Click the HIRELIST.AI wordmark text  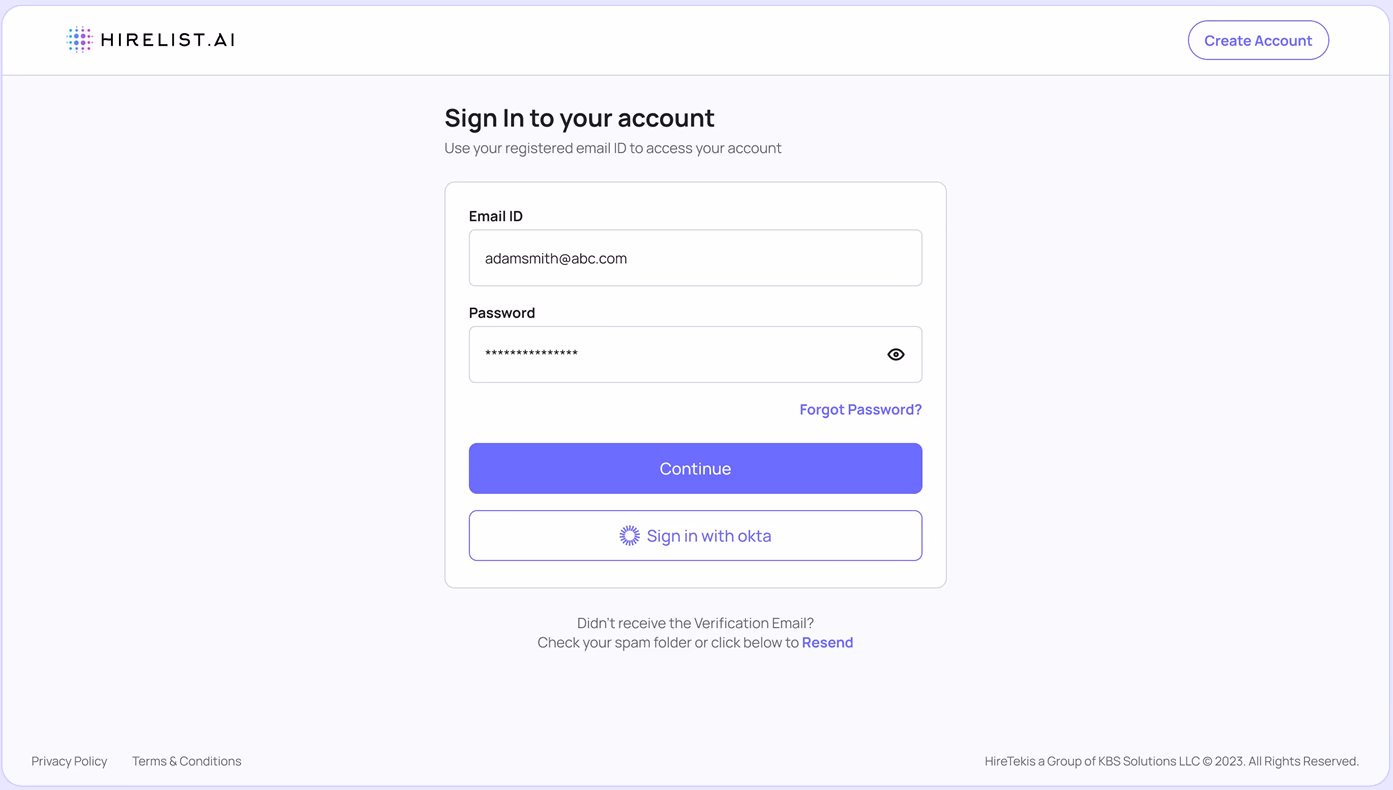tap(168, 40)
